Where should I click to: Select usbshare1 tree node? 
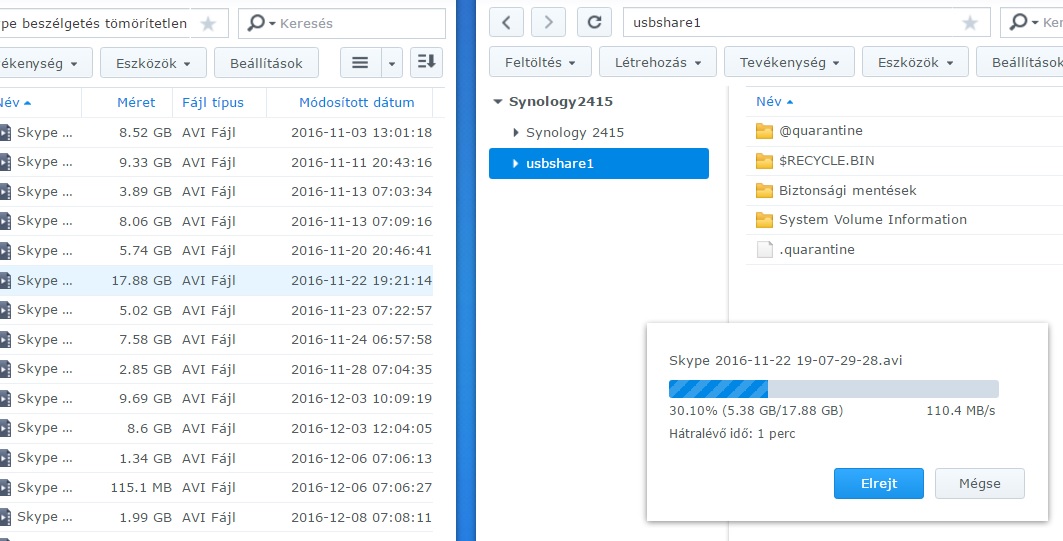pyautogui.click(x=599, y=163)
